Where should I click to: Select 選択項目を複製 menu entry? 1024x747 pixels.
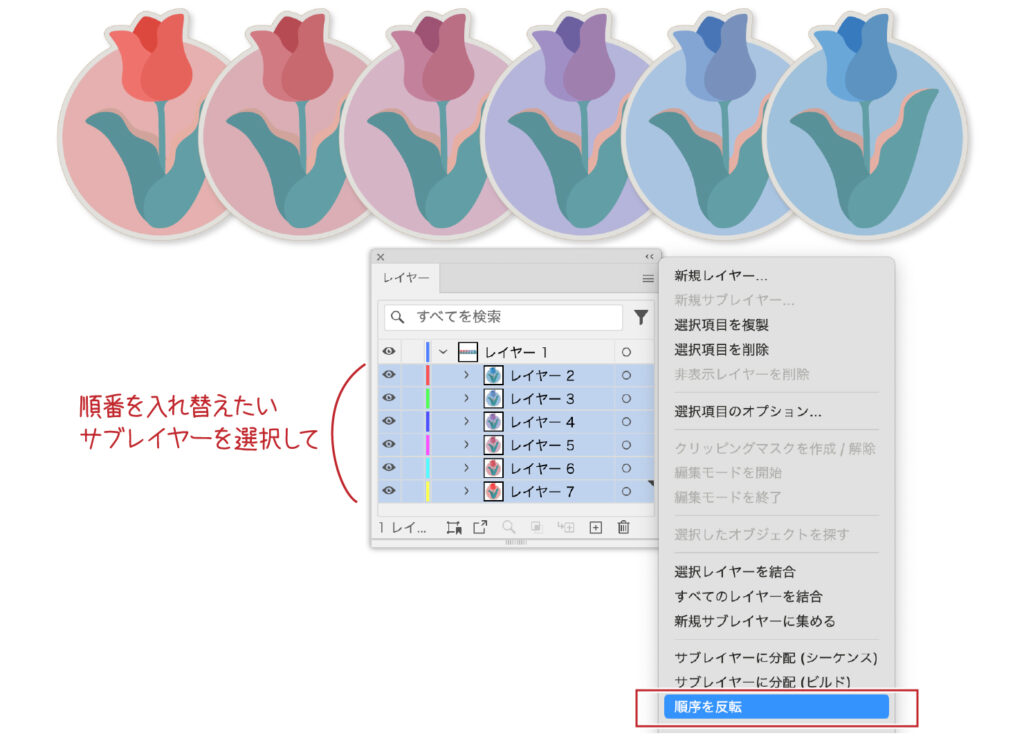tap(721, 325)
